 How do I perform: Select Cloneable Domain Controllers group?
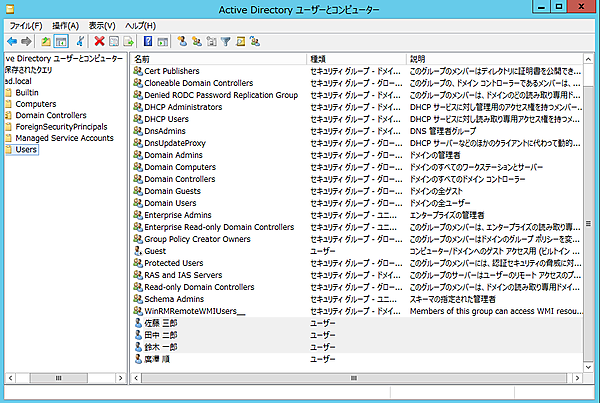point(199,83)
